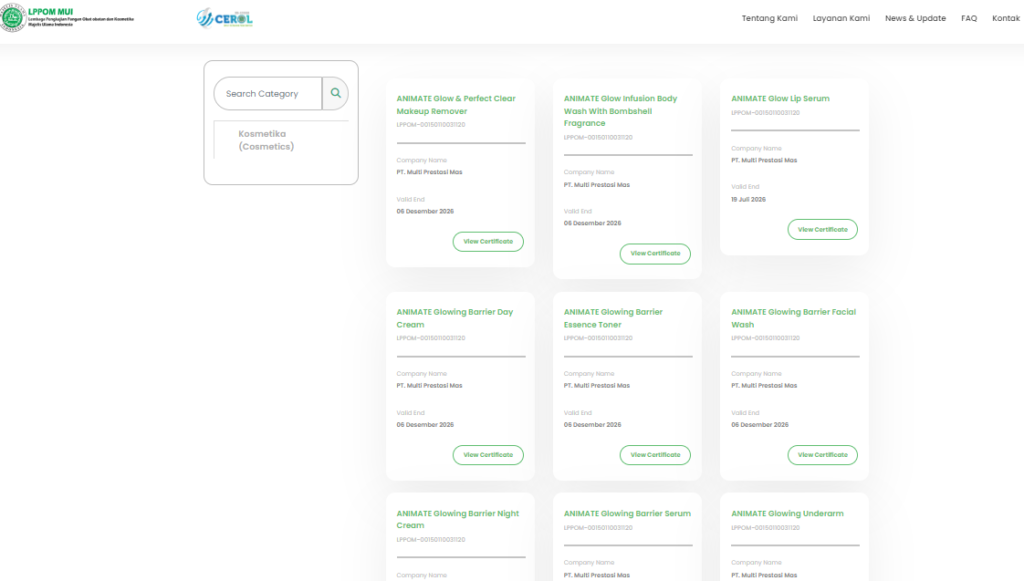
Task: Click Valid End date on Body Wash card
Action: tap(592, 223)
